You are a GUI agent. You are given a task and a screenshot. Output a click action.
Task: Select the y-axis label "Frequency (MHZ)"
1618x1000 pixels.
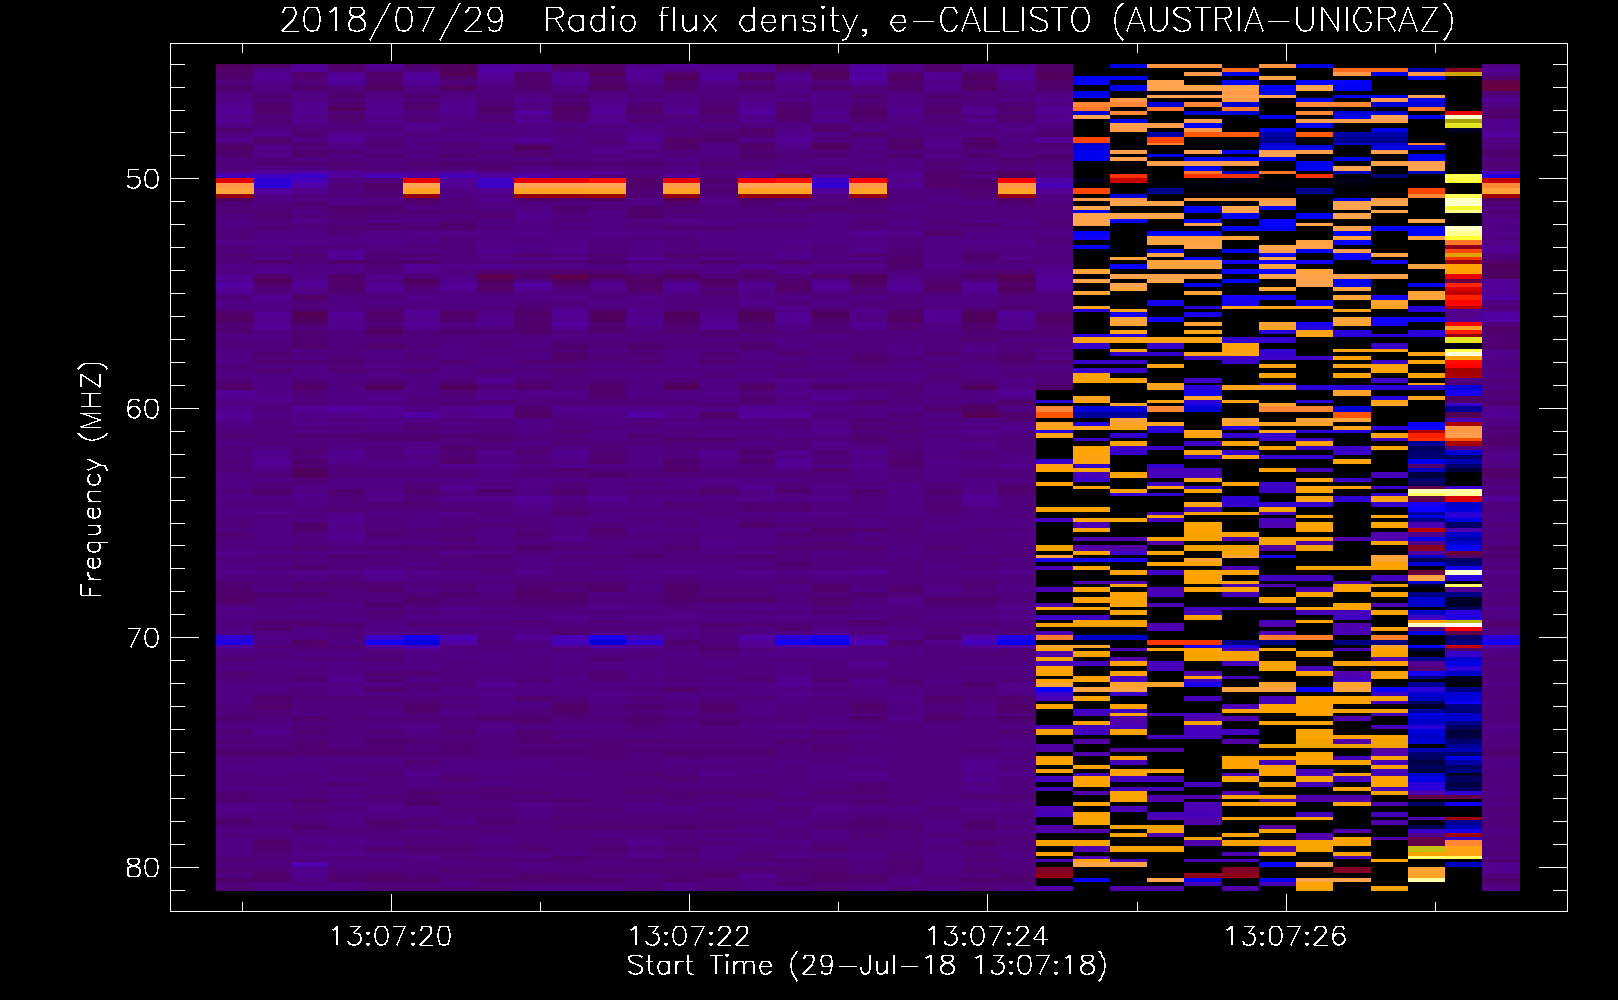92,480
